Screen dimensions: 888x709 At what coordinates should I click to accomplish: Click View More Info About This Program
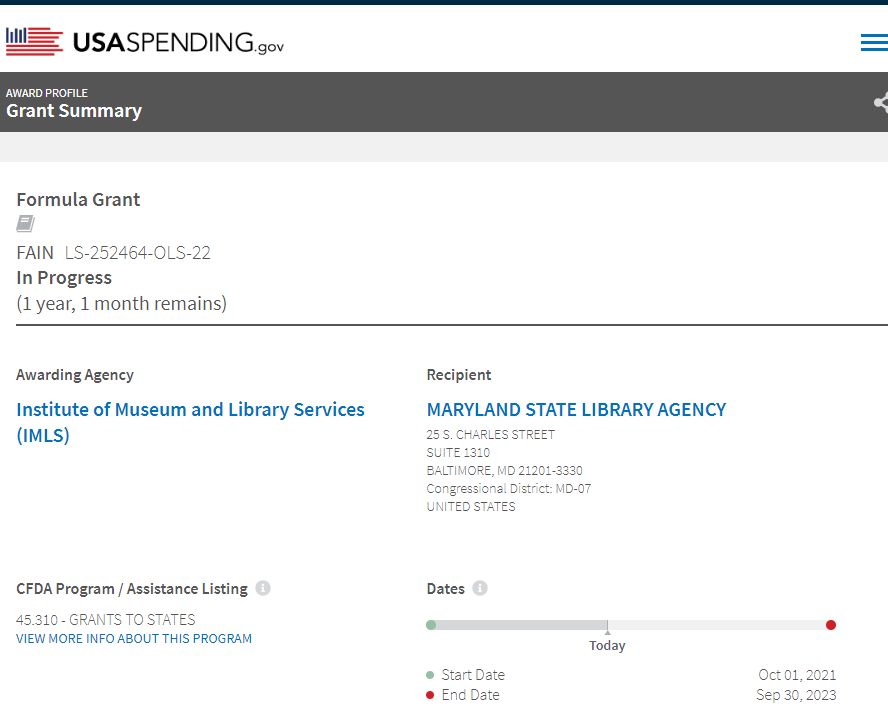tap(134, 638)
